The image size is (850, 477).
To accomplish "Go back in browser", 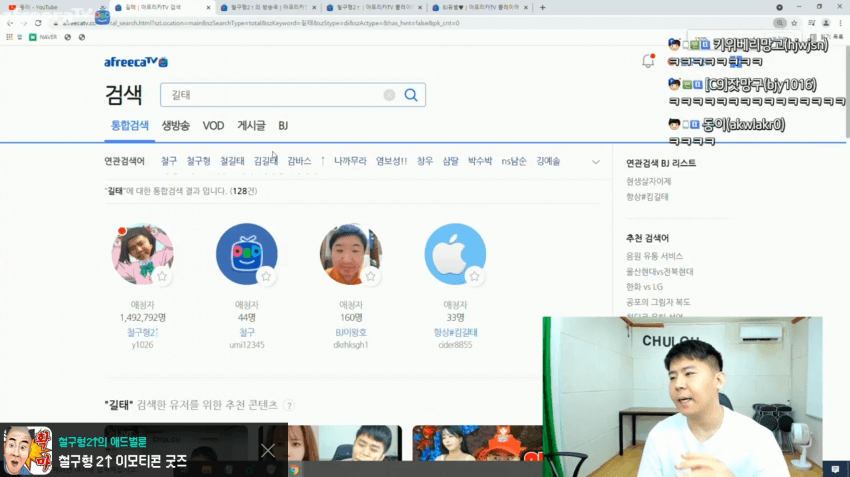I will (10, 23).
